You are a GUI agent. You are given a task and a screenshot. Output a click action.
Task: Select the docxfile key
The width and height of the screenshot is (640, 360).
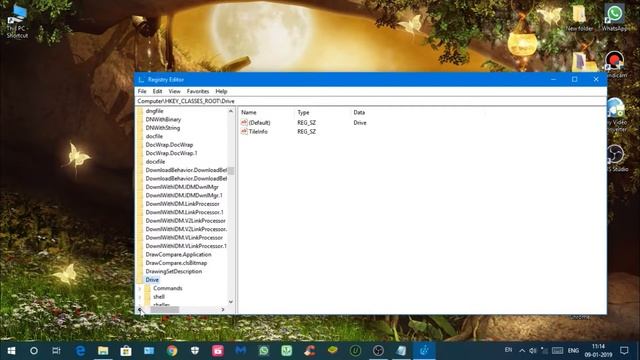click(x=156, y=162)
